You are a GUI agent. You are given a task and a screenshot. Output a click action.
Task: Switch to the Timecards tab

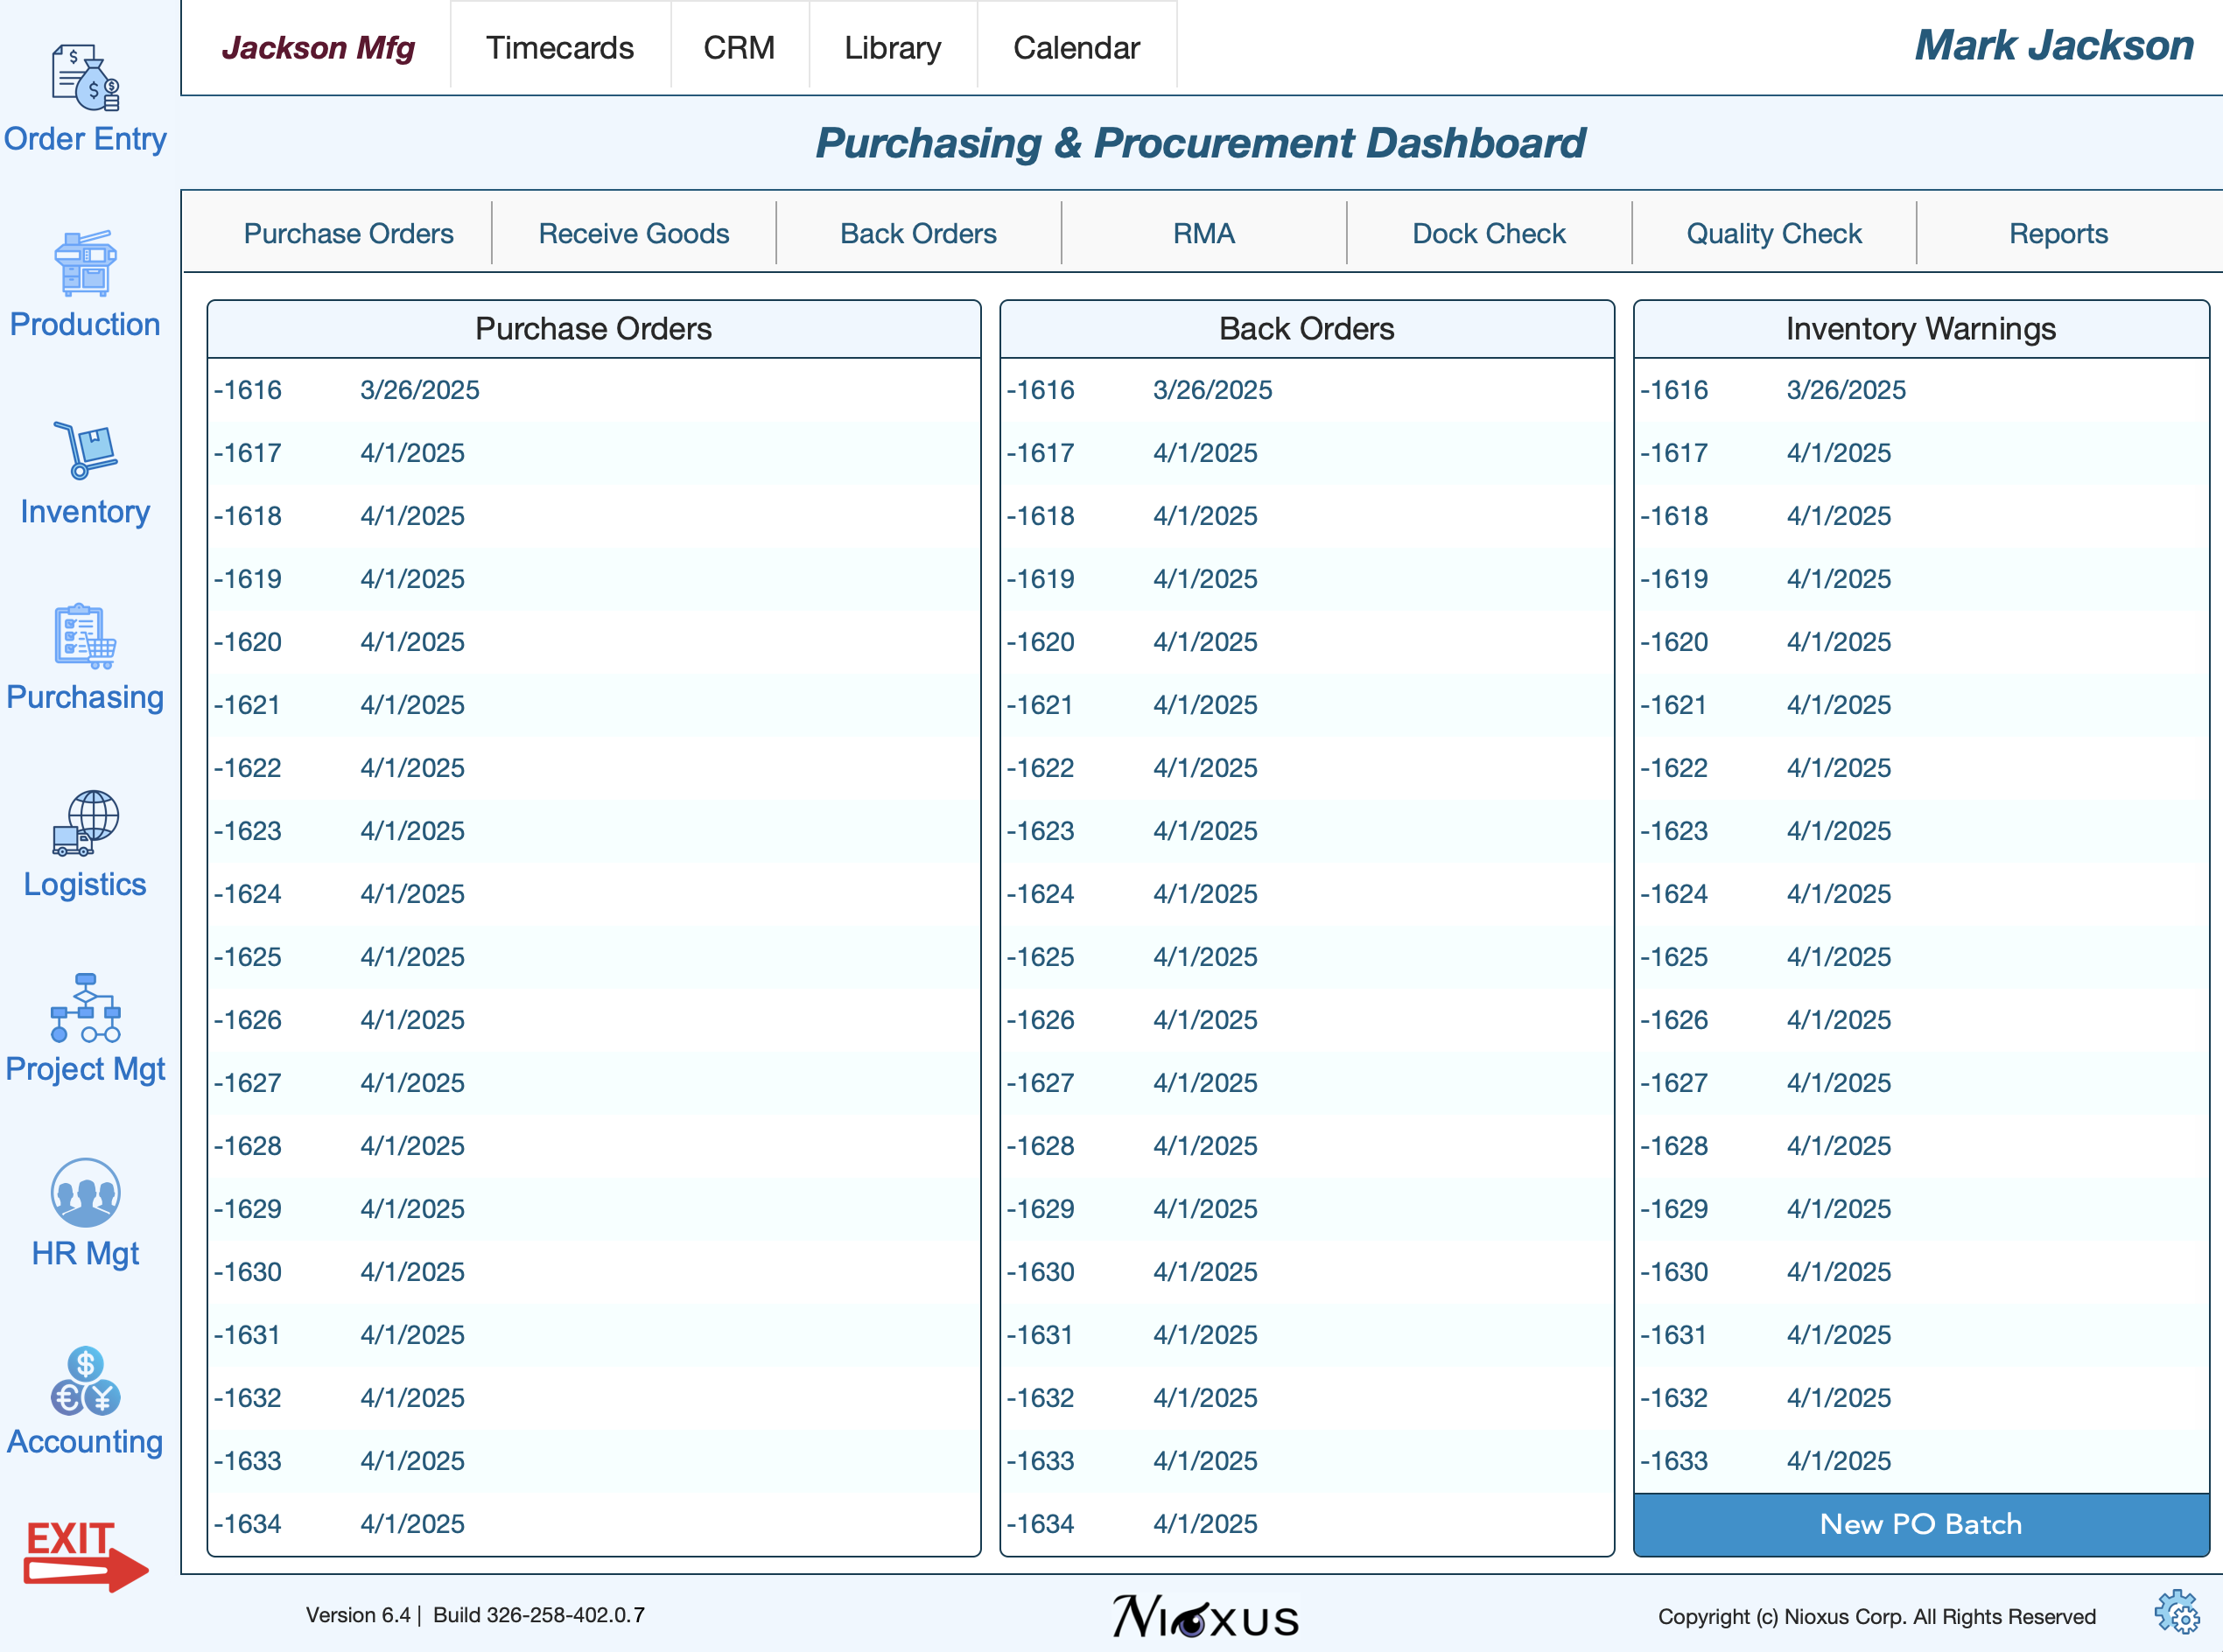(x=559, y=47)
